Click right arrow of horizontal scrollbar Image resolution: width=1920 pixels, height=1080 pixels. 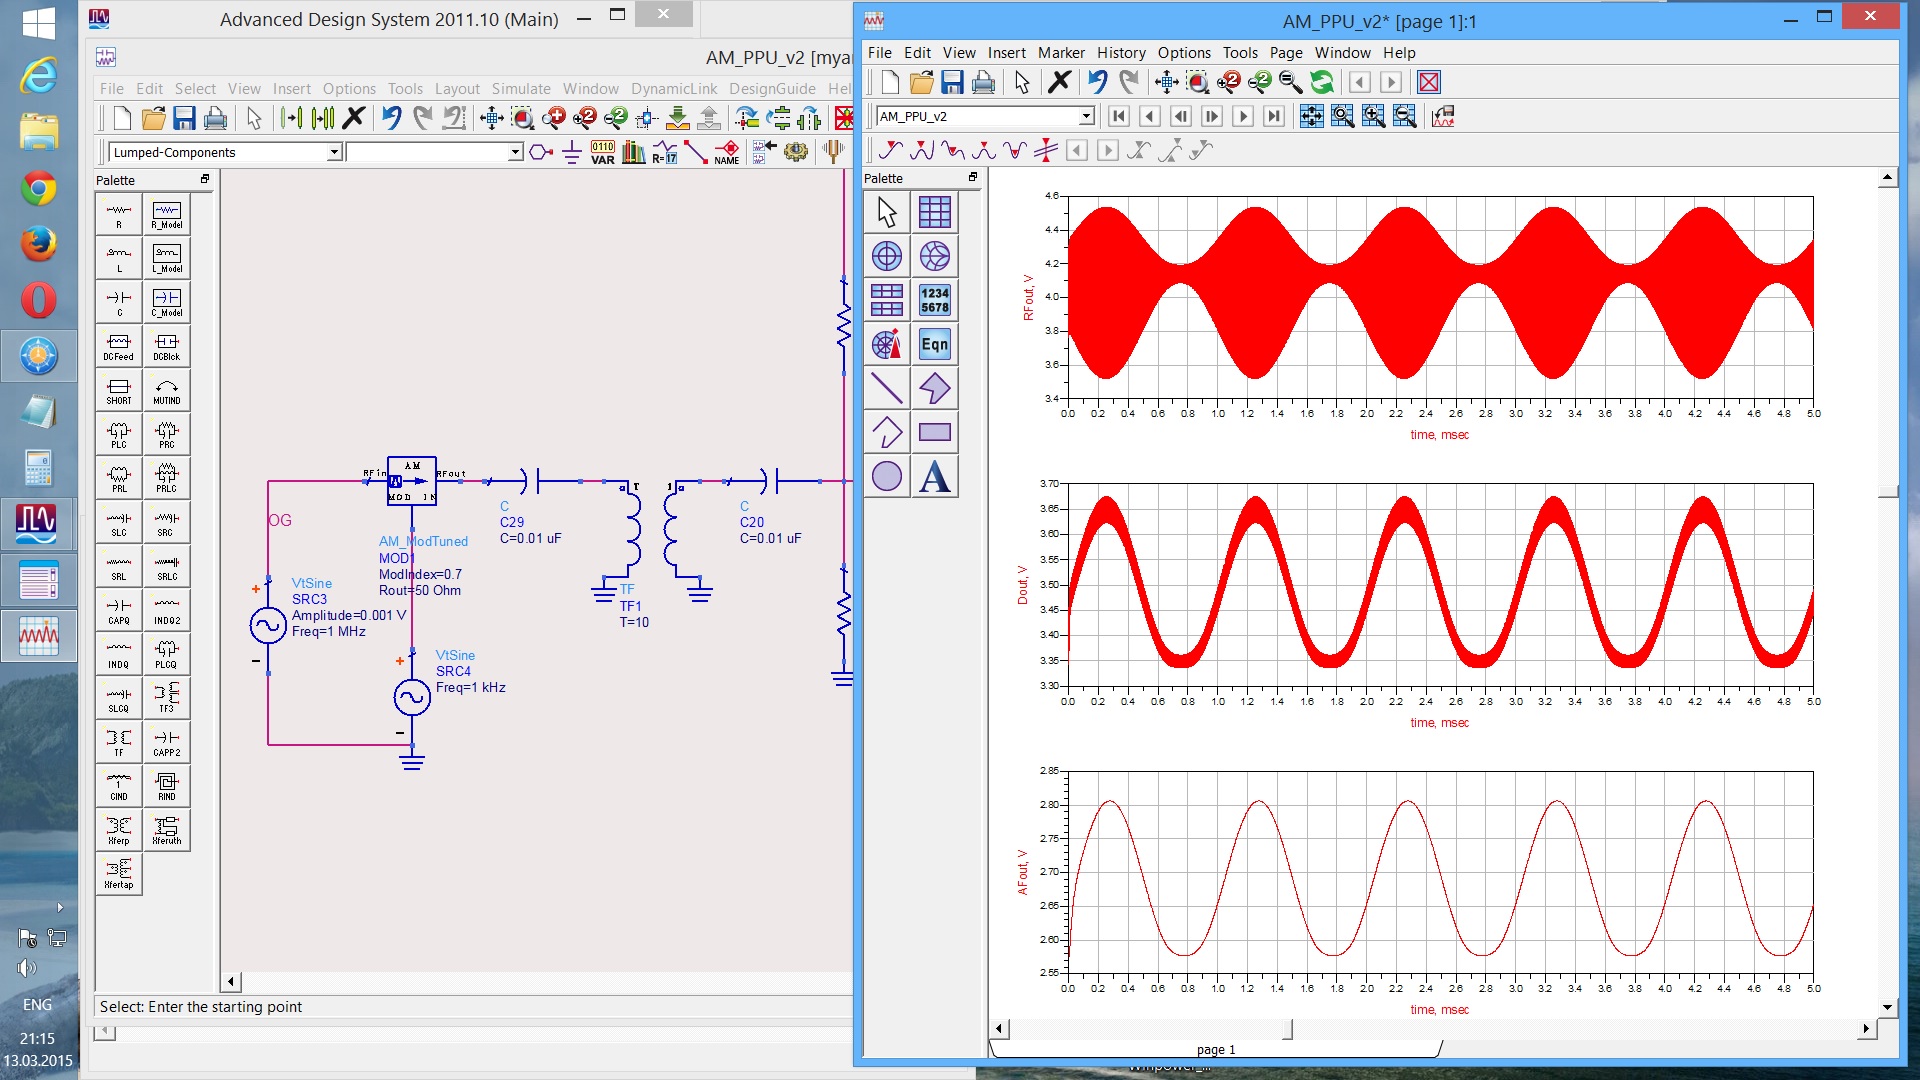1866,1028
